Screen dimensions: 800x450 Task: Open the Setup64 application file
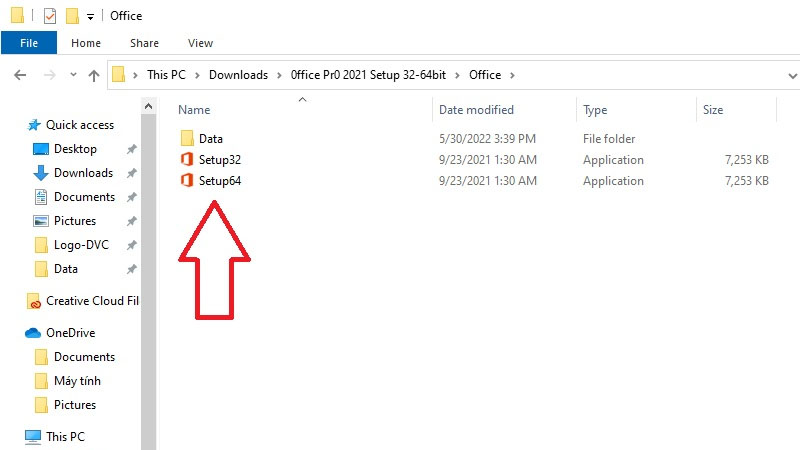pos(219,181)
